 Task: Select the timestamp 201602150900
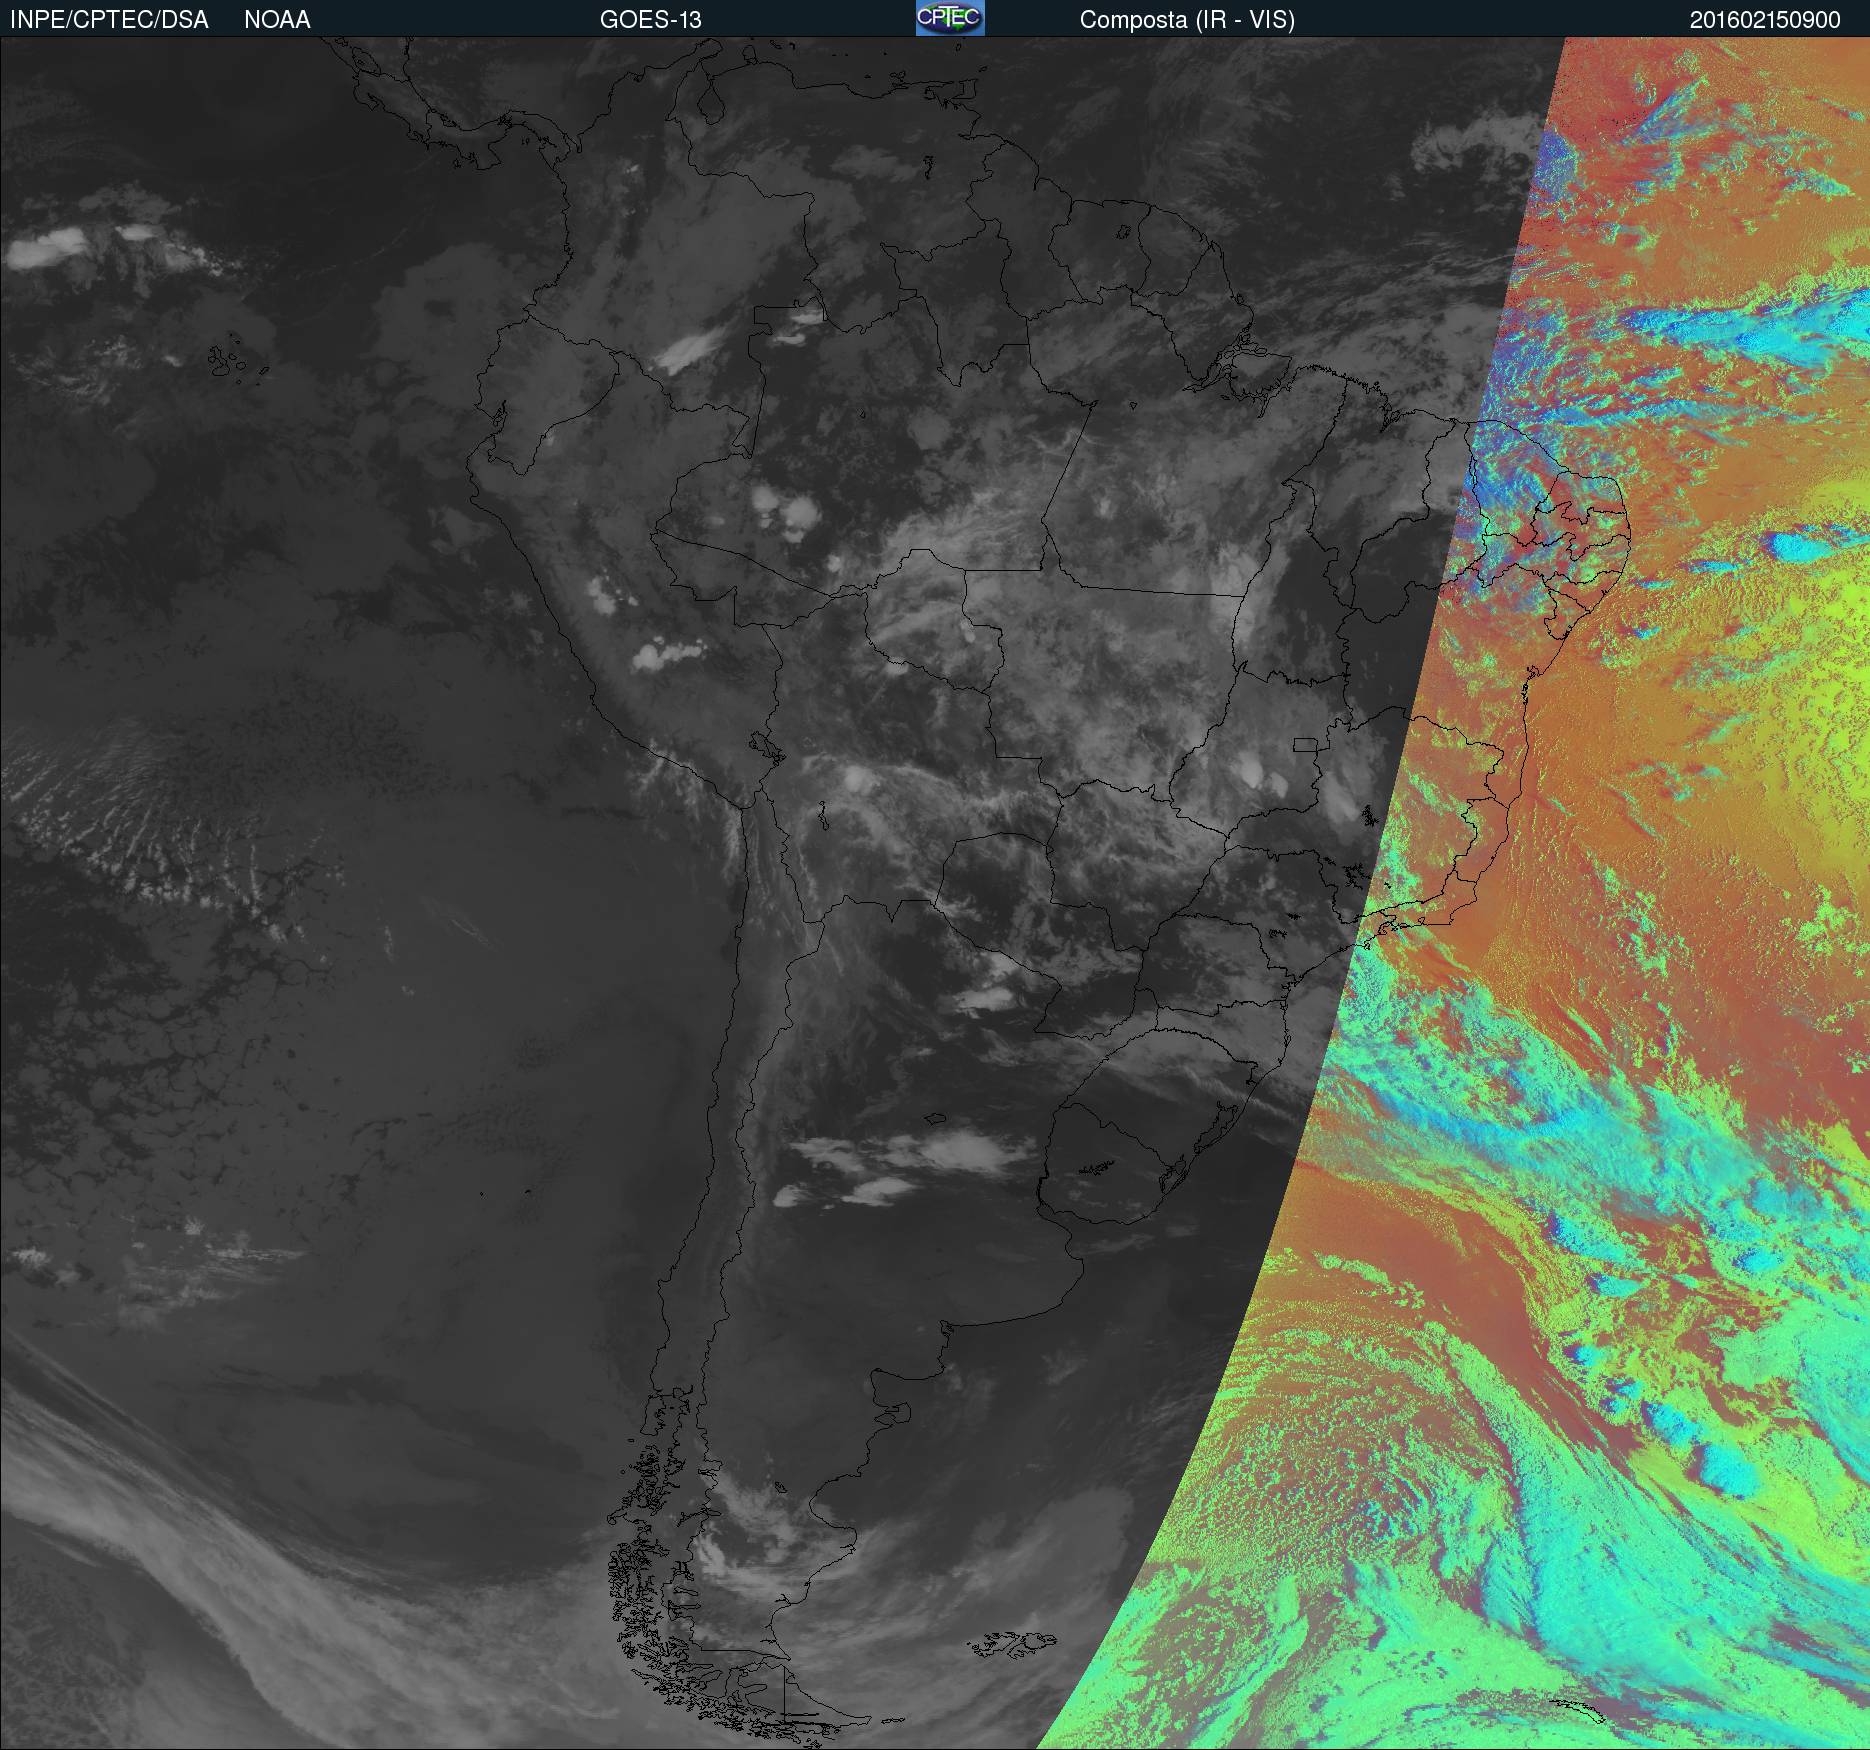coord(1765,20)
